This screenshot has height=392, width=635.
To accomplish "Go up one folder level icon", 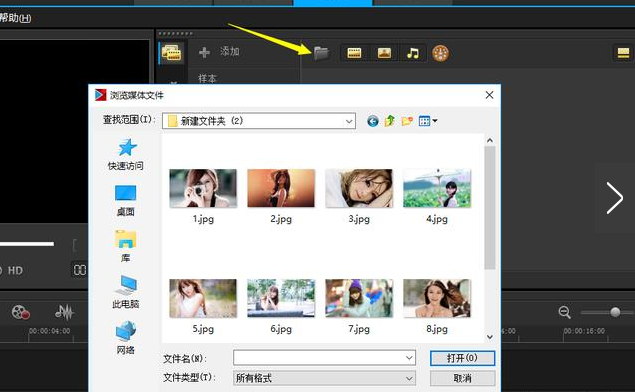I will coord(390,121).
